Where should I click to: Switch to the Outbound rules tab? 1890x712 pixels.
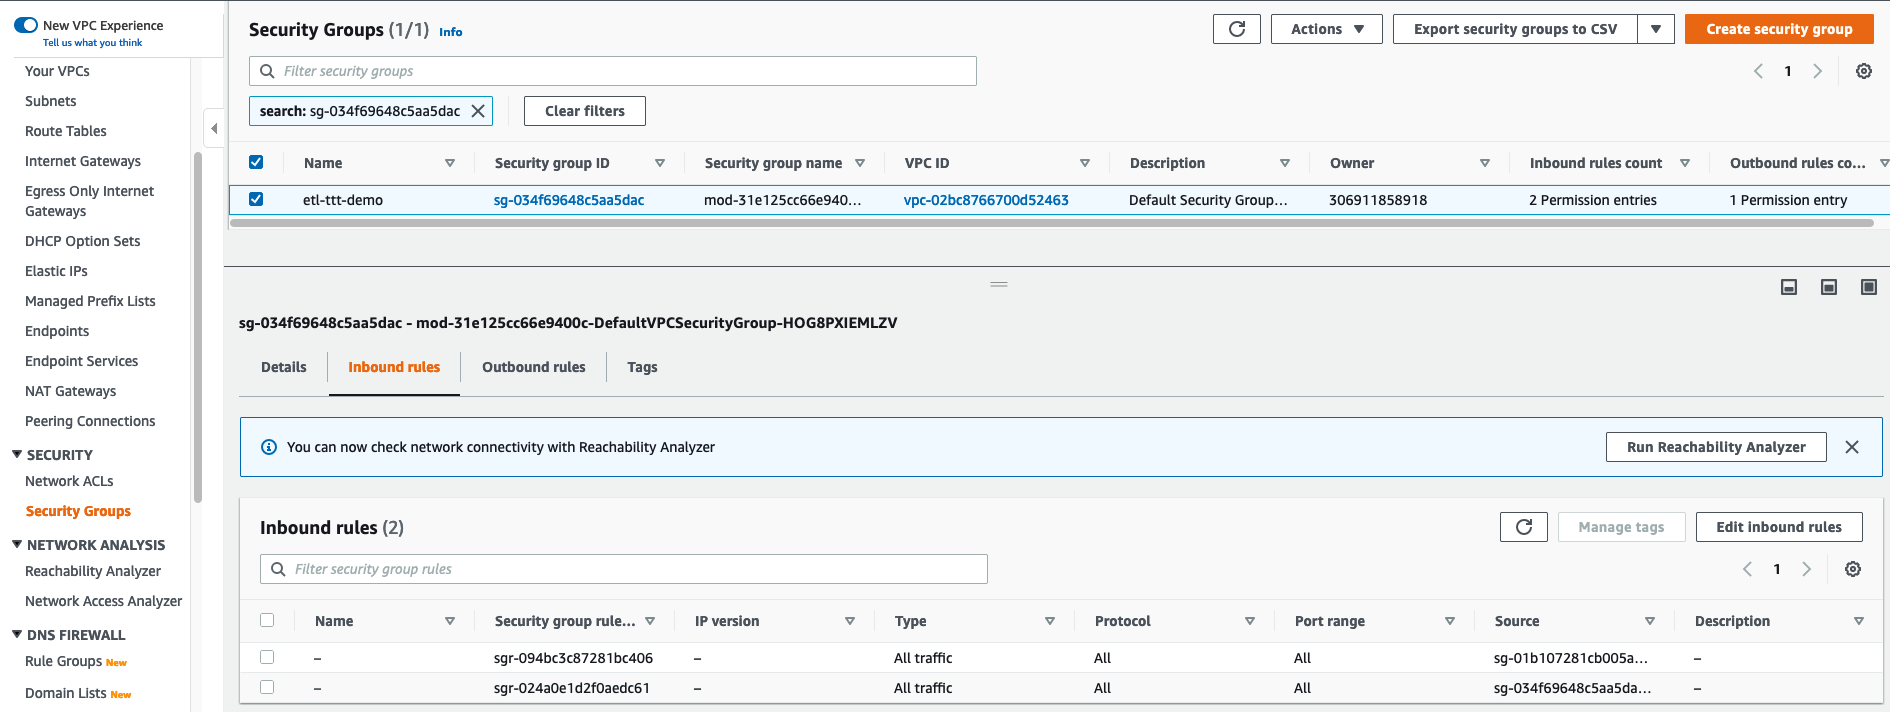(x=534, y=367)
